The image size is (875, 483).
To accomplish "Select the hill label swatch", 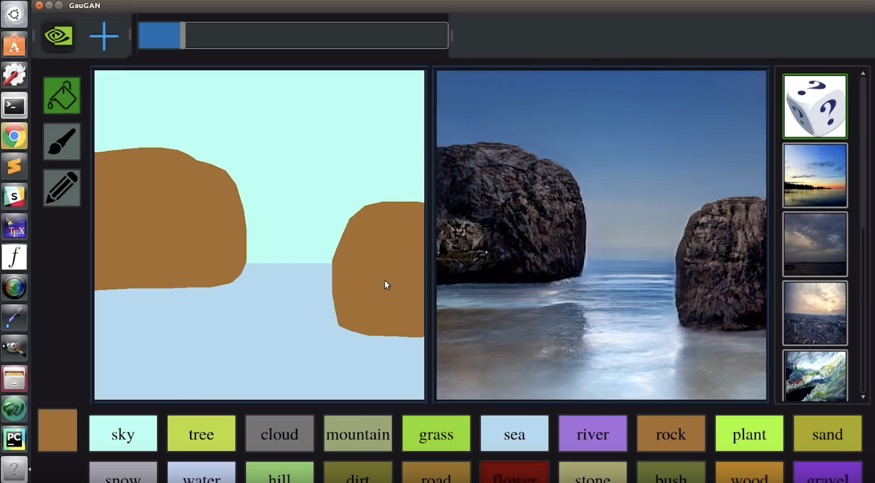I will coord(279,472).
